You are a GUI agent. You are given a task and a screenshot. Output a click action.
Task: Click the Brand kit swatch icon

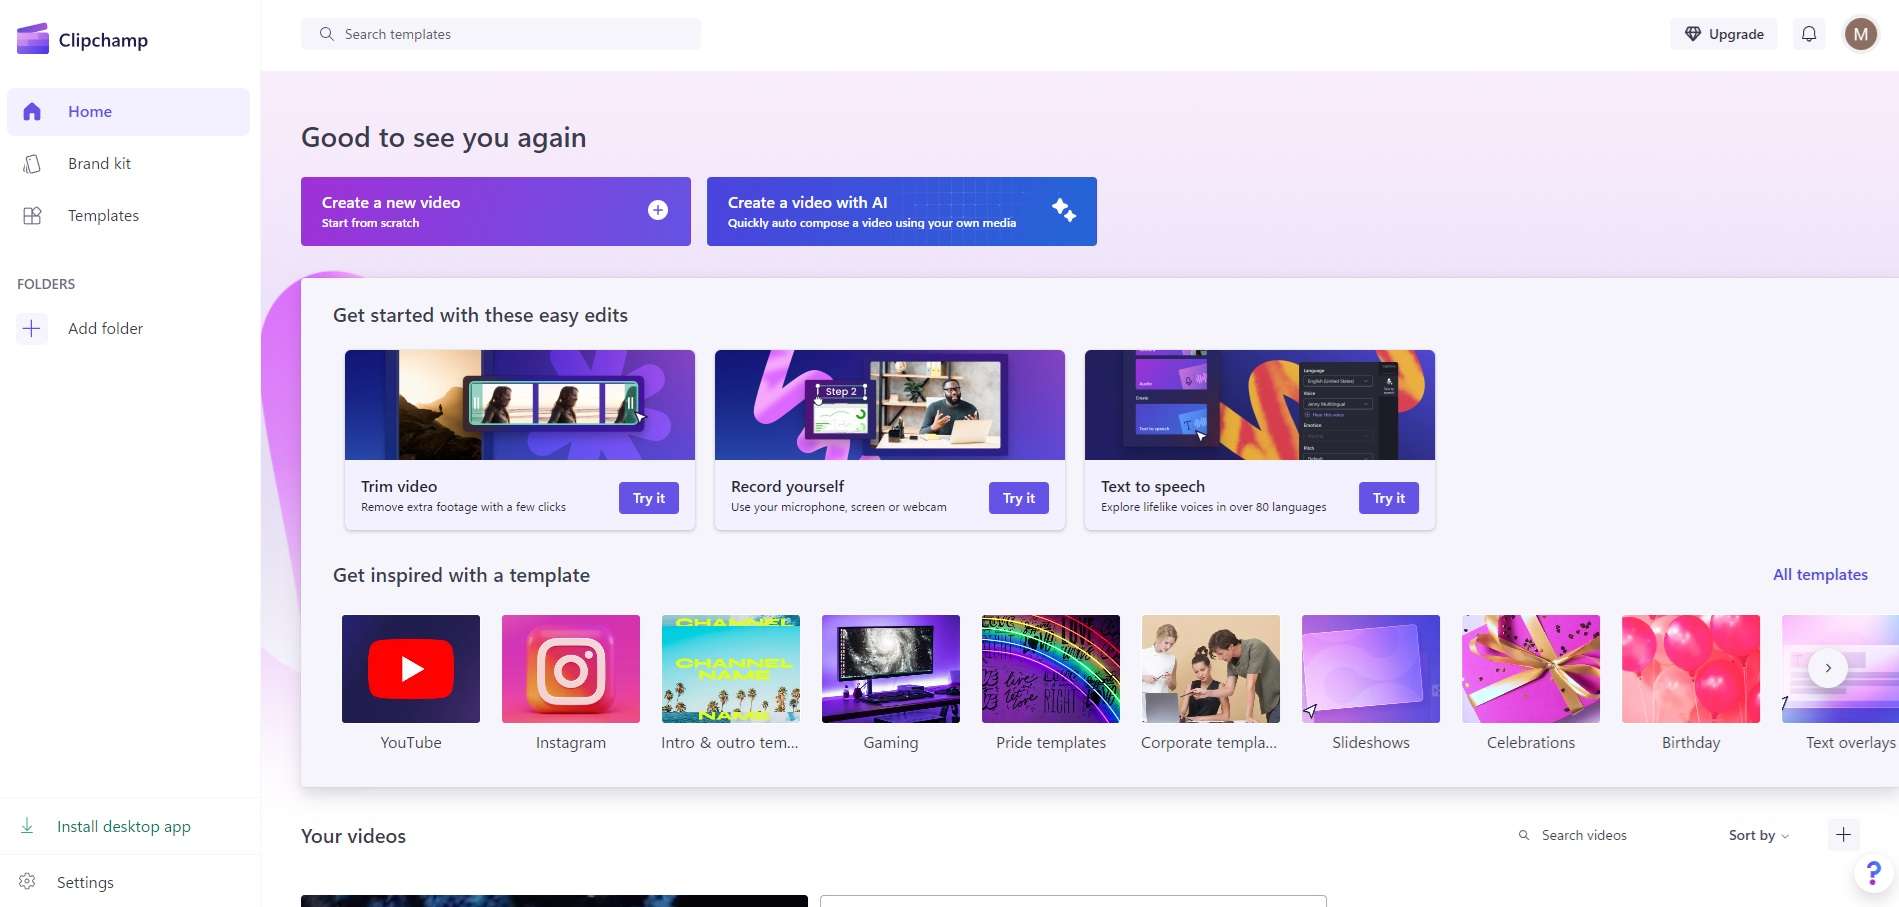32,164
